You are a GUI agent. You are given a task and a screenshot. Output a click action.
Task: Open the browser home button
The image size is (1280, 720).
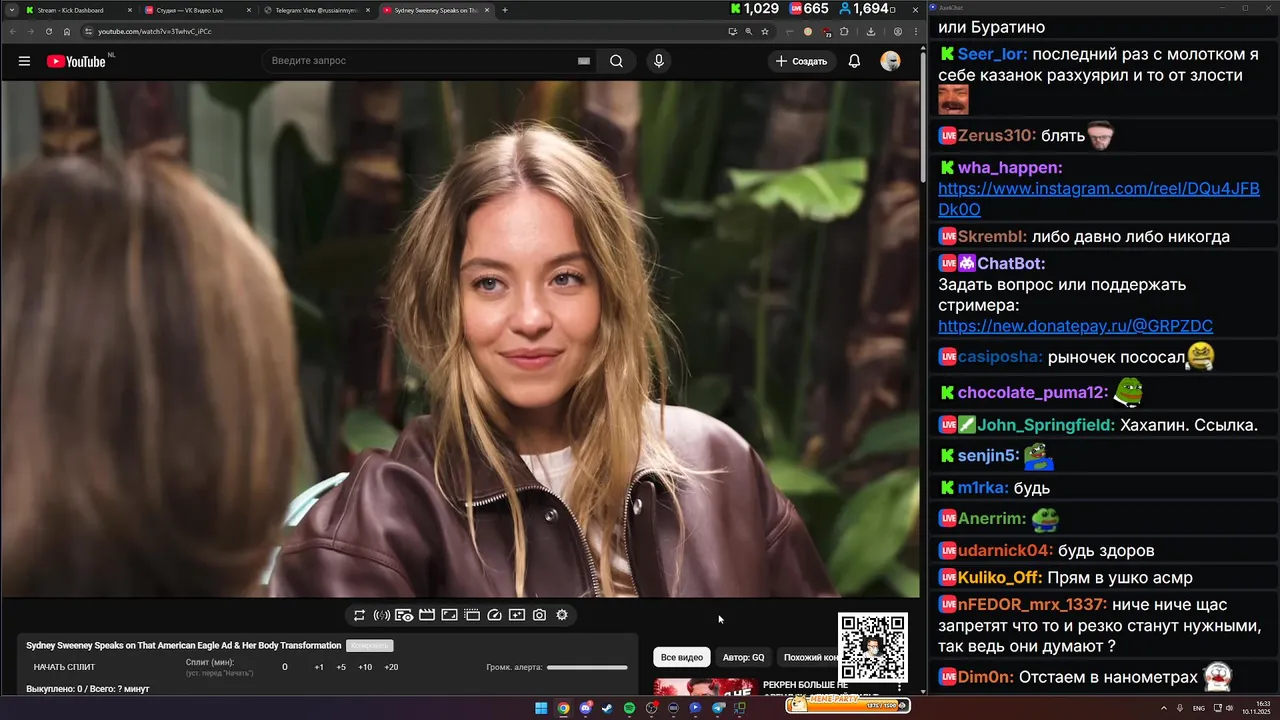tap(67, 31)
